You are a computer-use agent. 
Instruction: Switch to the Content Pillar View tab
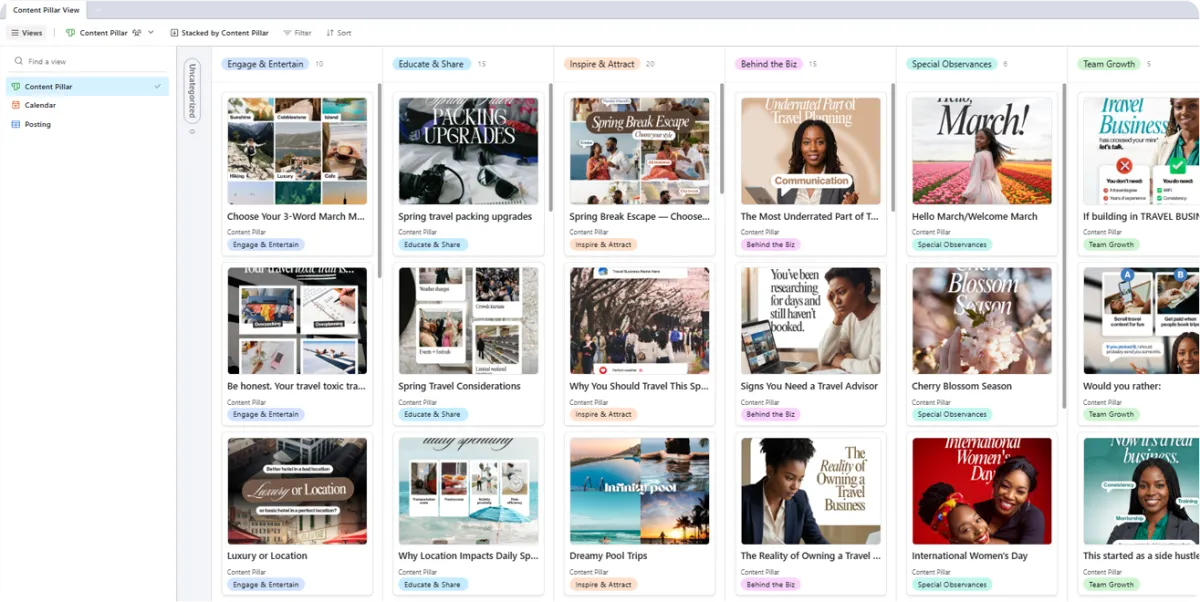[x=46, y=10]
